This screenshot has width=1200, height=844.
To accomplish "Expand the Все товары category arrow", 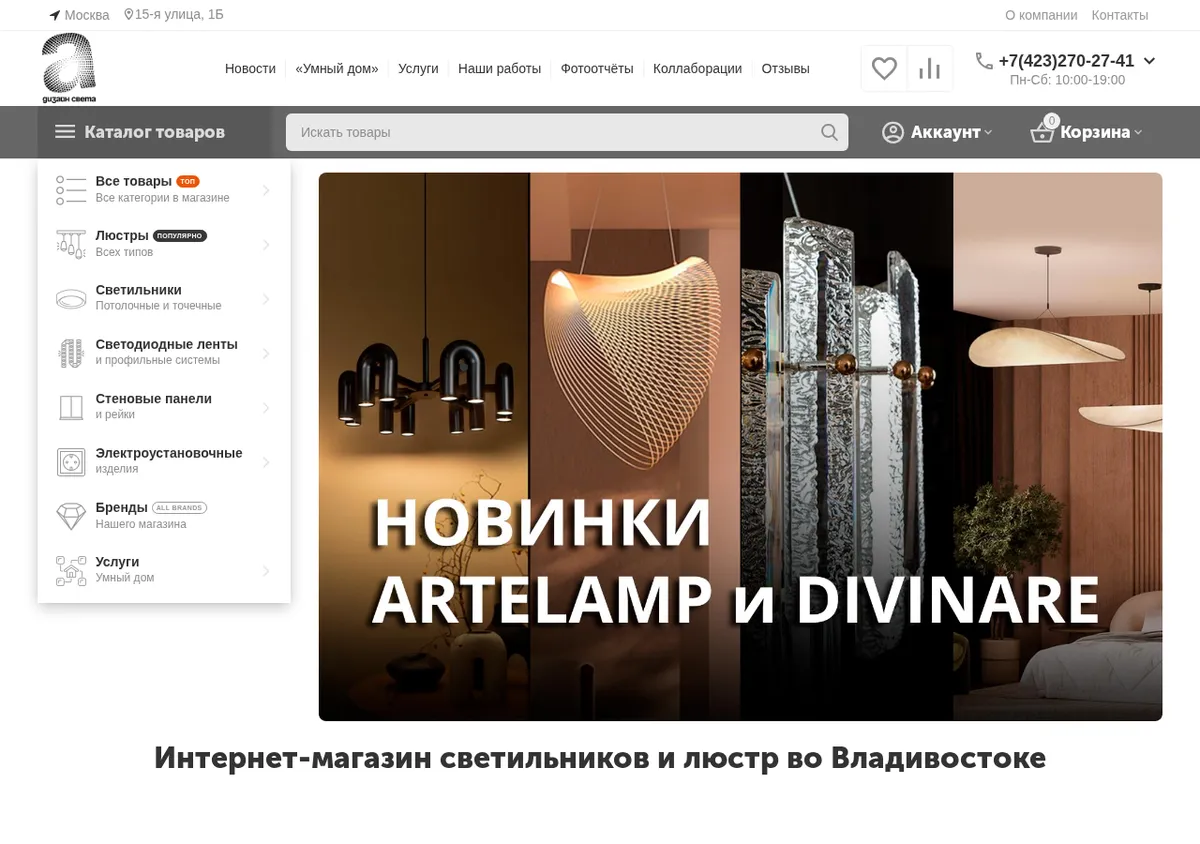I will click(266, 190).
